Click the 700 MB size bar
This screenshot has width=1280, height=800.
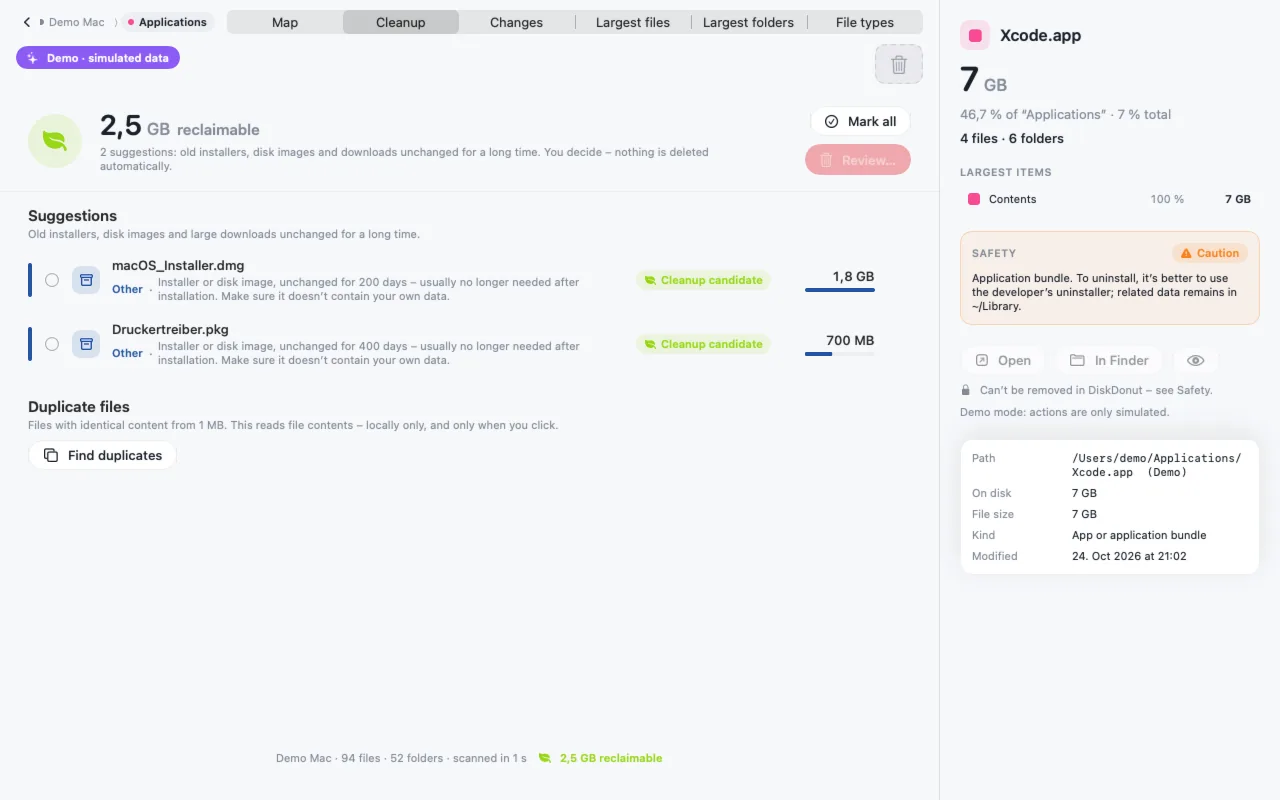(840, 354)
